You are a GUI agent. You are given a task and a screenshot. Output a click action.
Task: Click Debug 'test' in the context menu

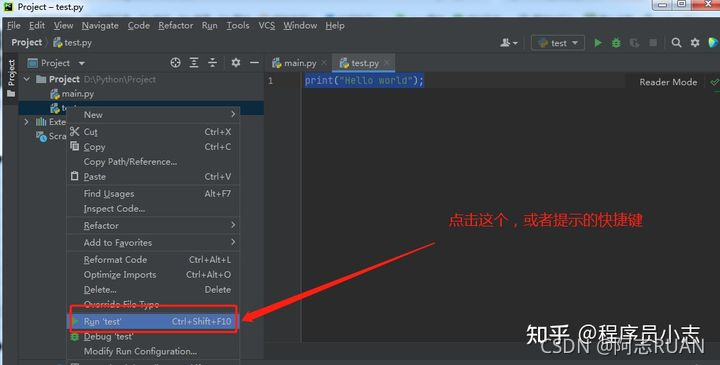[x=153, y=337]
